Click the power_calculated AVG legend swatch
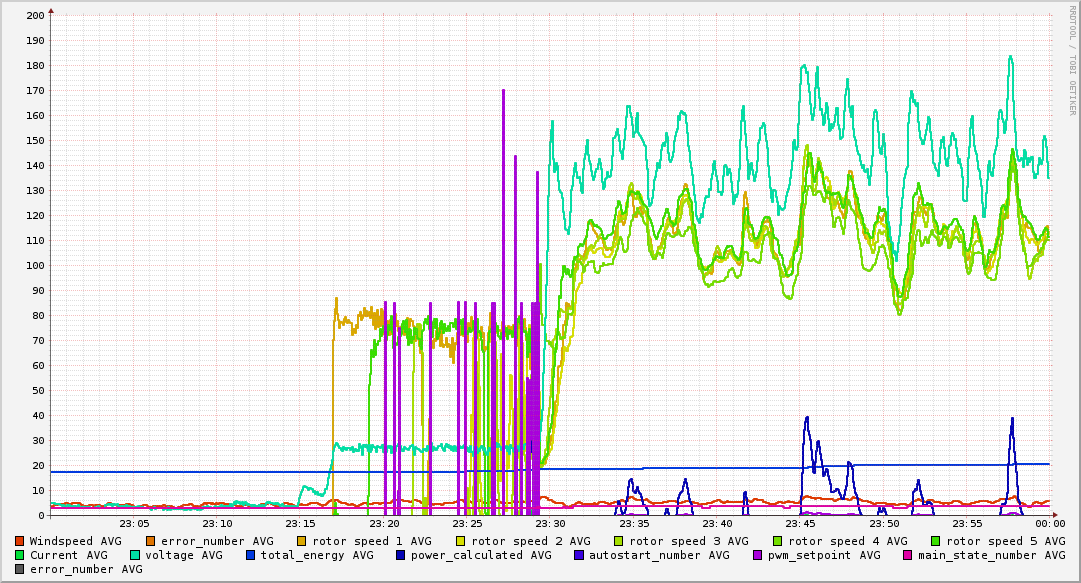The width and height of the screenshot is (1081, 583). (401, 555)
